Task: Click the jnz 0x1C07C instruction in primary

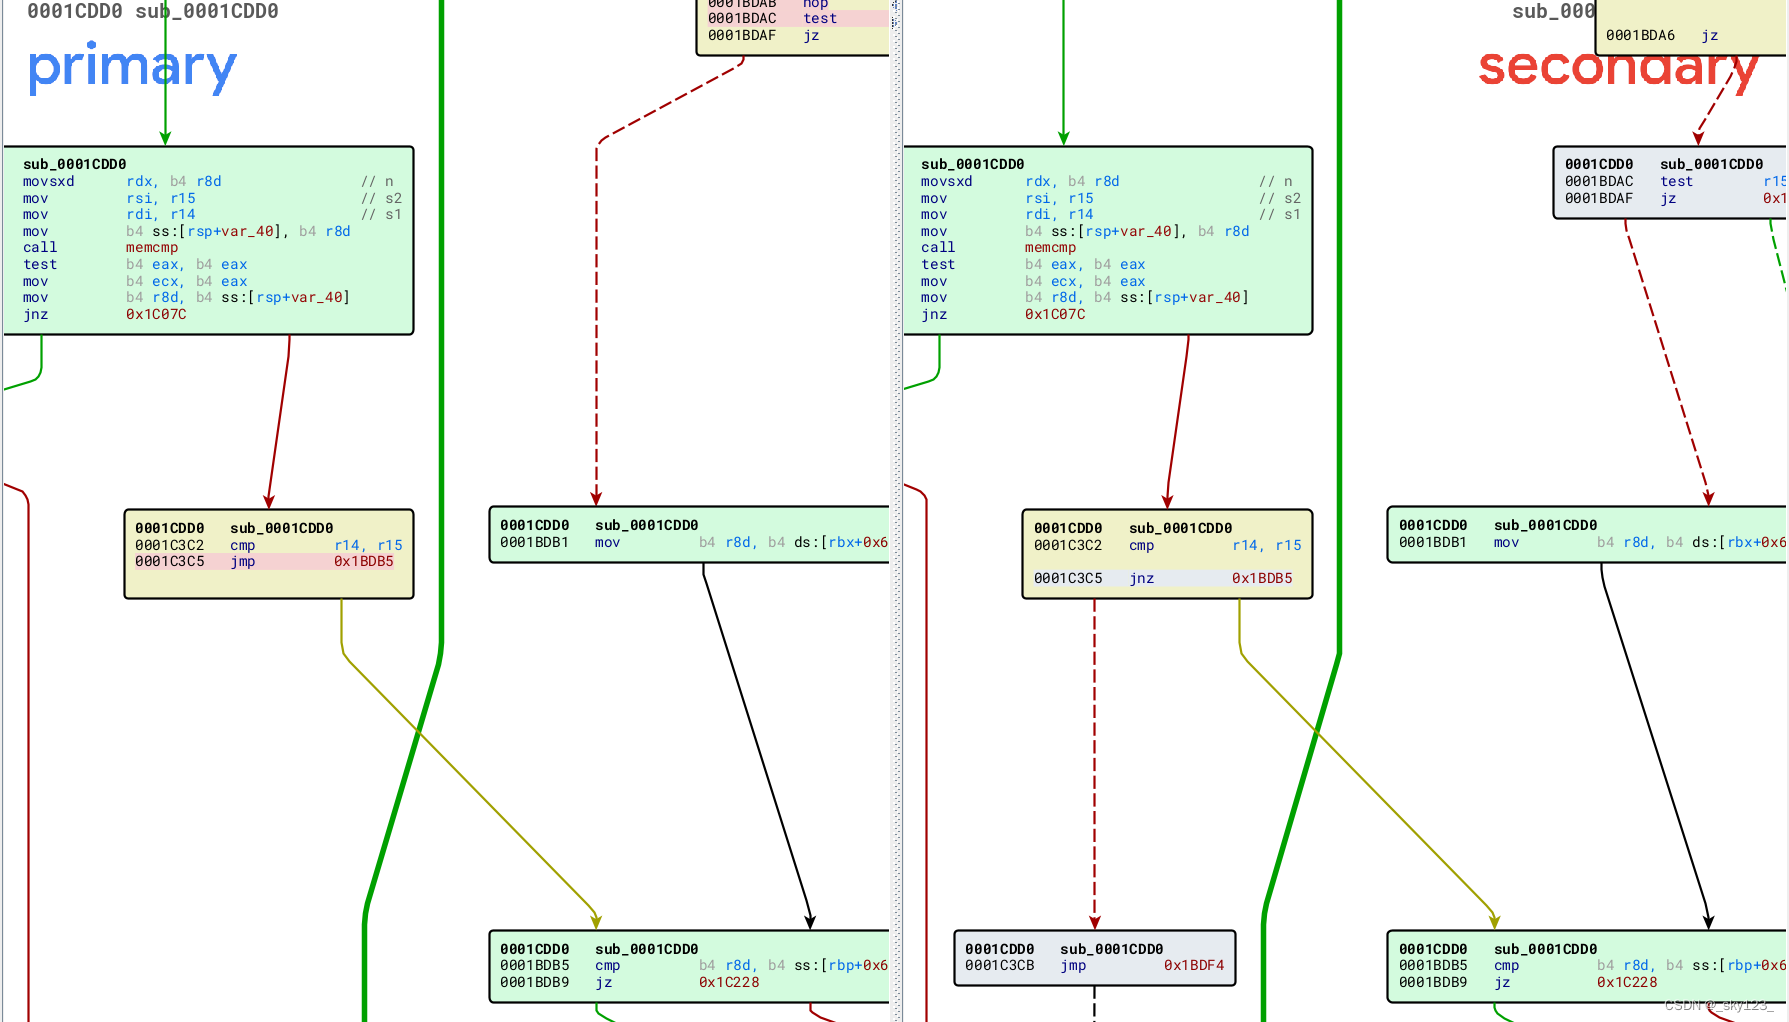Action: click(100, 314)
